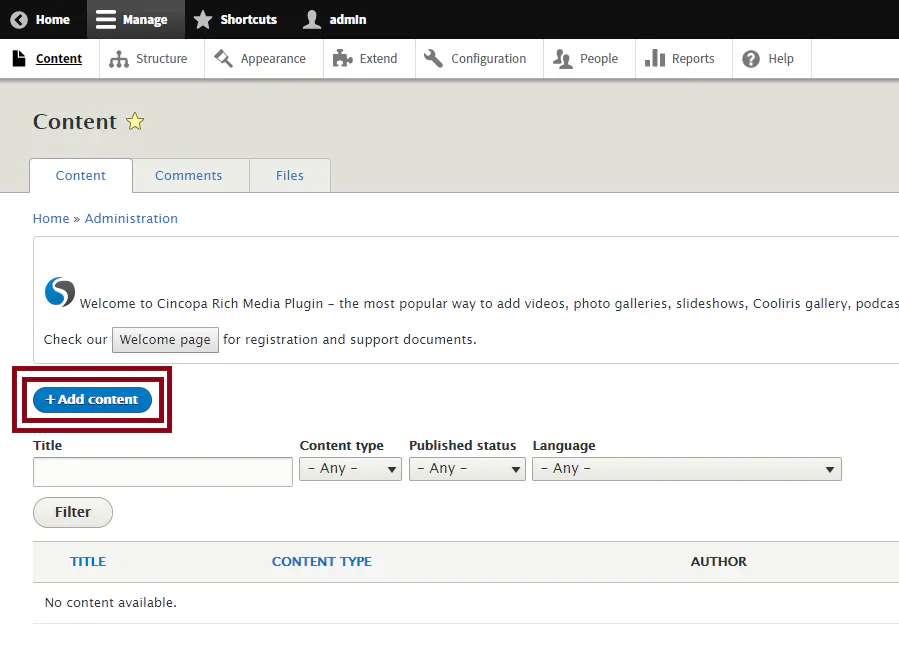Select the Content tab
899x659 pixels.
[81, 176]
